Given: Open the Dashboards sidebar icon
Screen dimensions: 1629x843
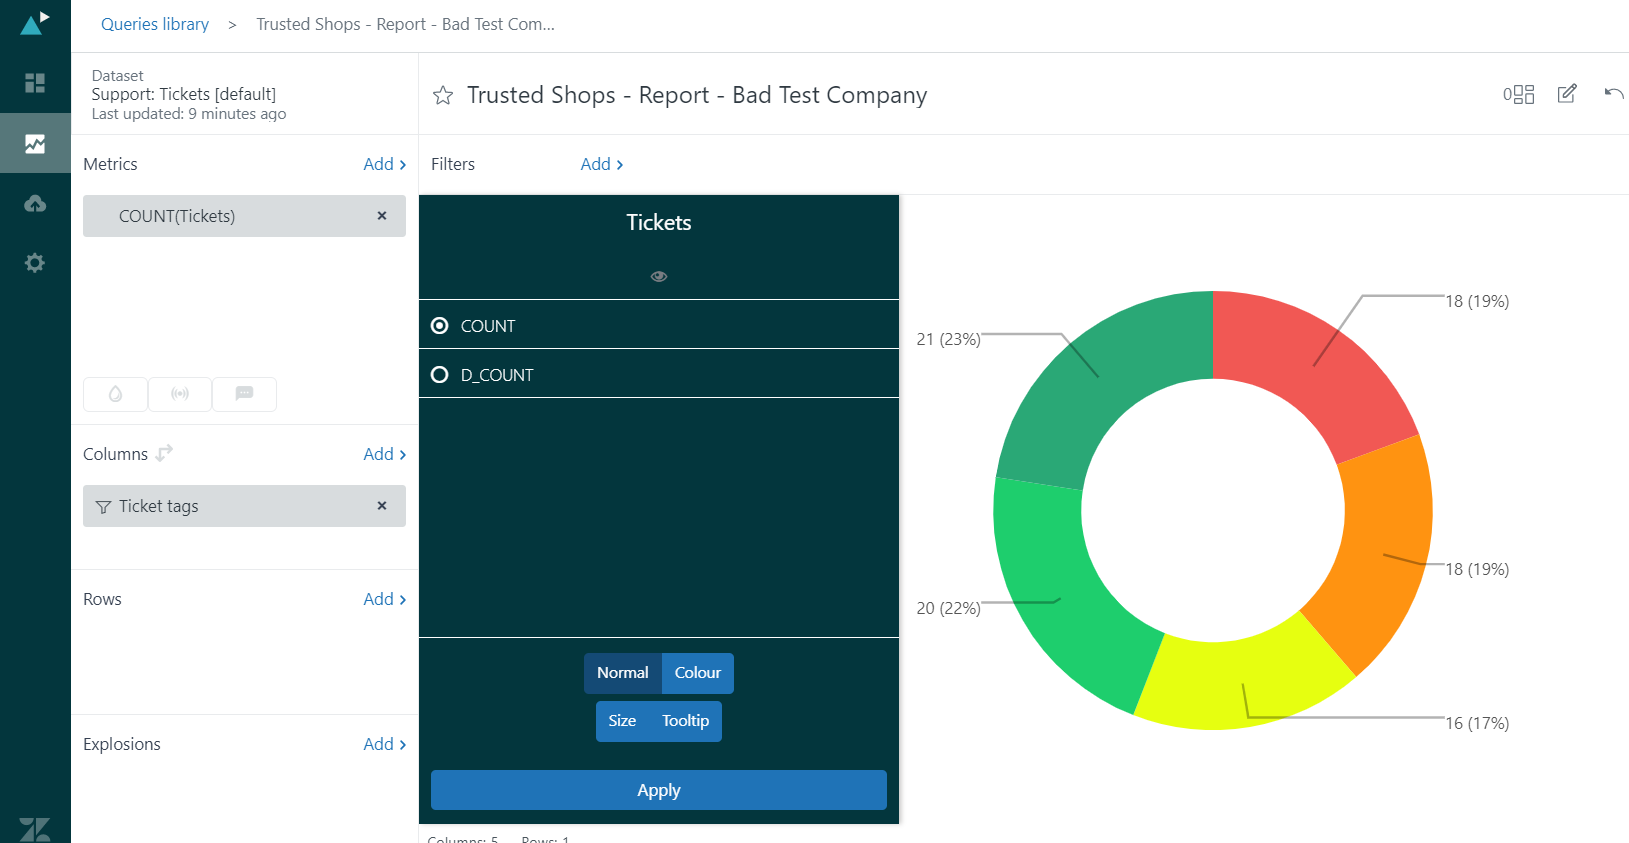Looking at the screenshot, I should 35,83.
